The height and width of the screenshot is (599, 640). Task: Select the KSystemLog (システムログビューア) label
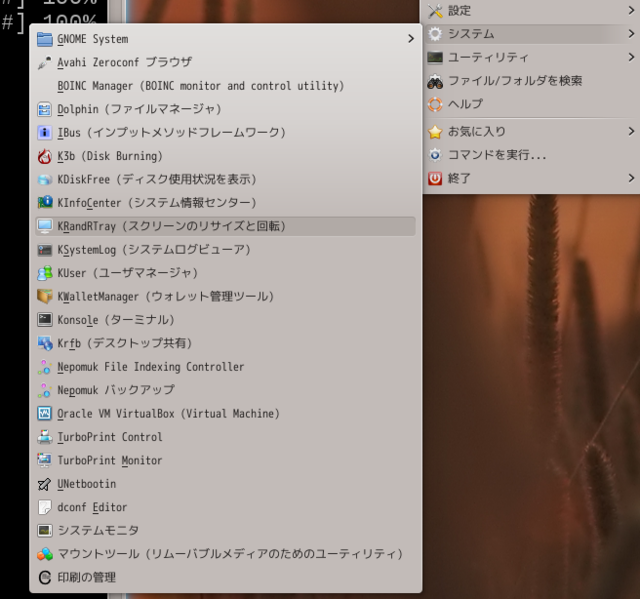point(154,250)
